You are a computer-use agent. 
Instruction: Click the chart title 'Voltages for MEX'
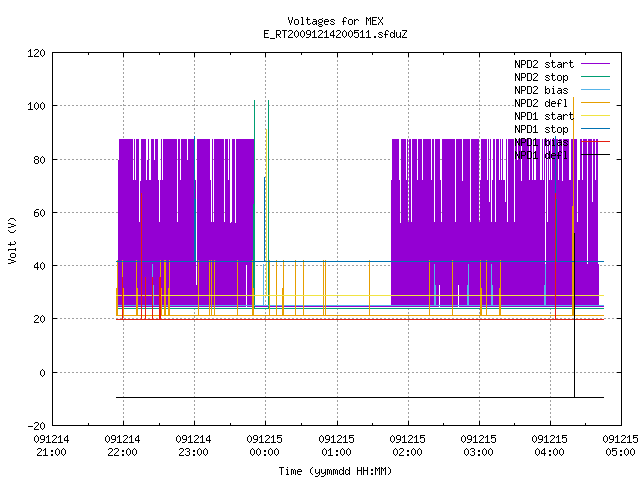(x=335, y=21)
